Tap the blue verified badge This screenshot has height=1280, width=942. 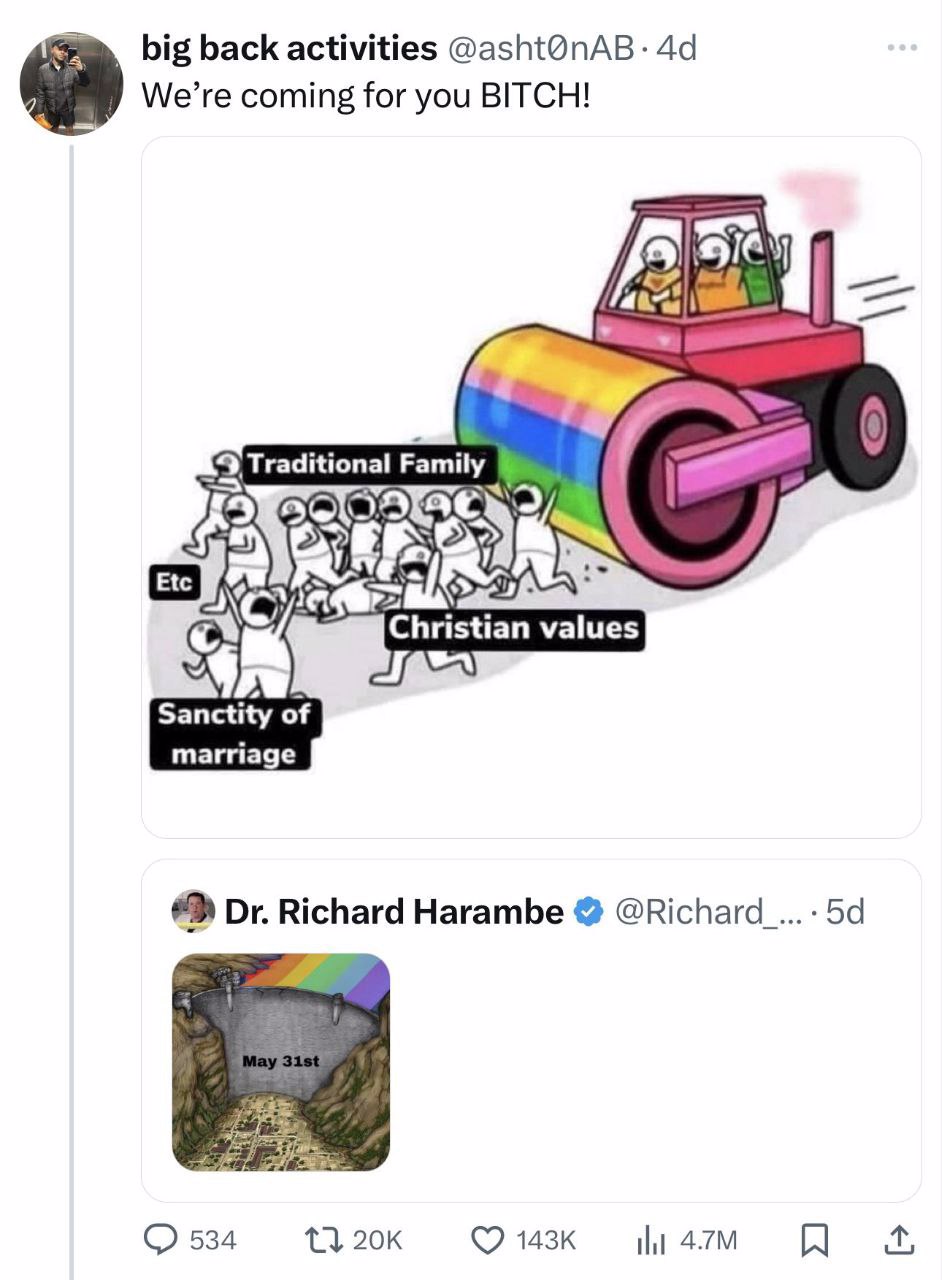(589, 911)
